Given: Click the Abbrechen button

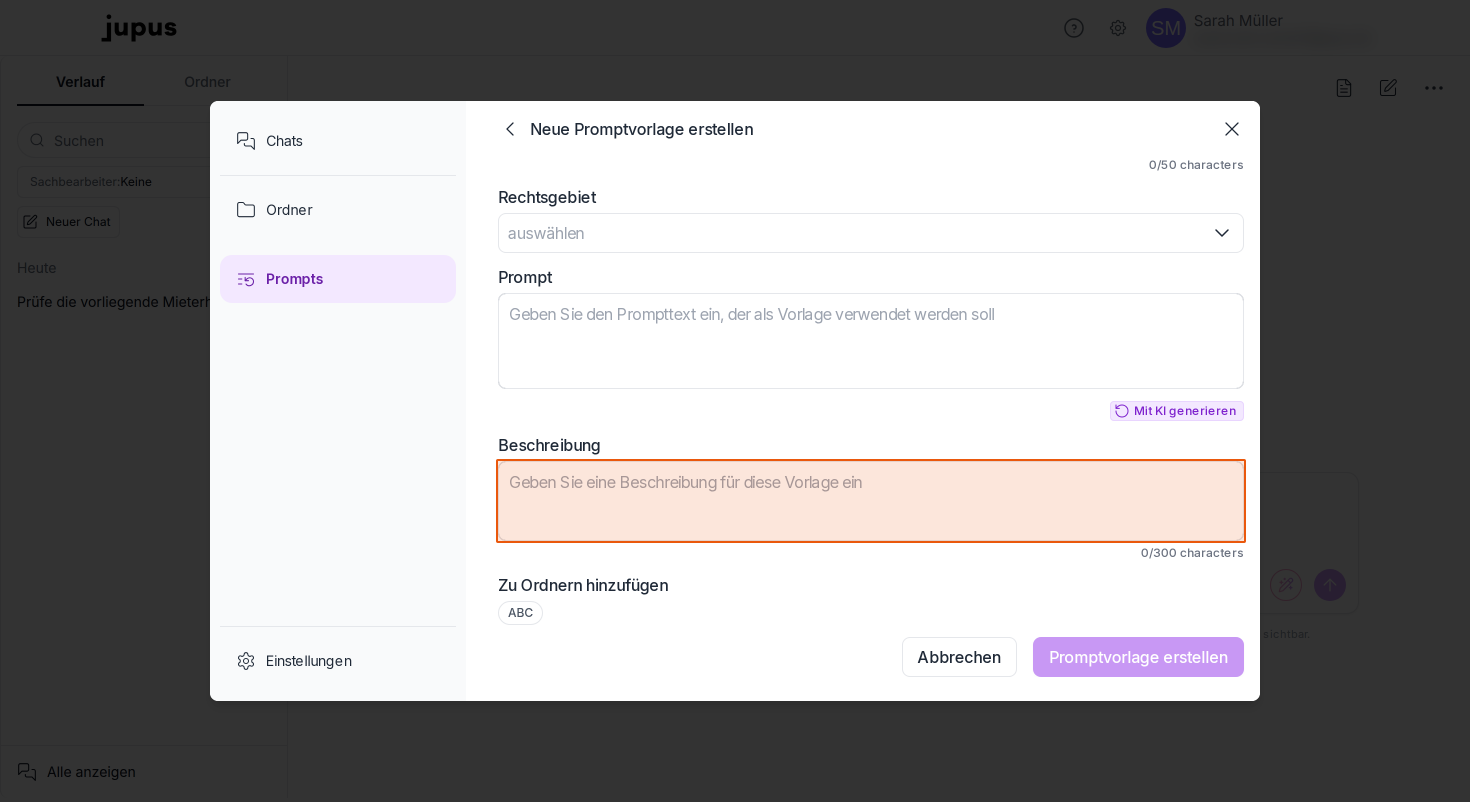Looking at the screenshot, I should click(x=959, y=657).
